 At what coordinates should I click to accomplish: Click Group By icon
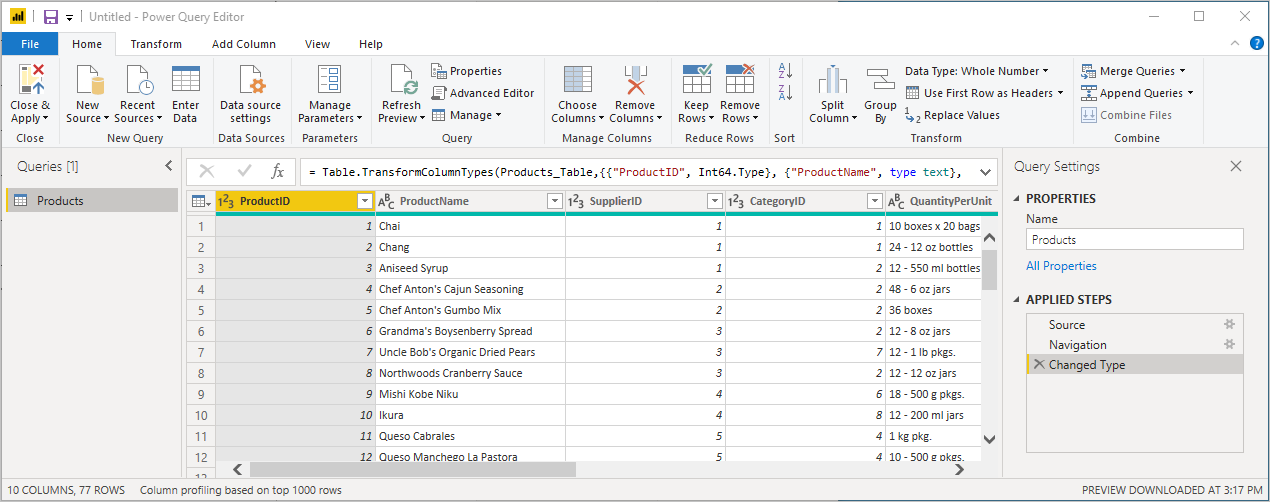click(880, 80)
